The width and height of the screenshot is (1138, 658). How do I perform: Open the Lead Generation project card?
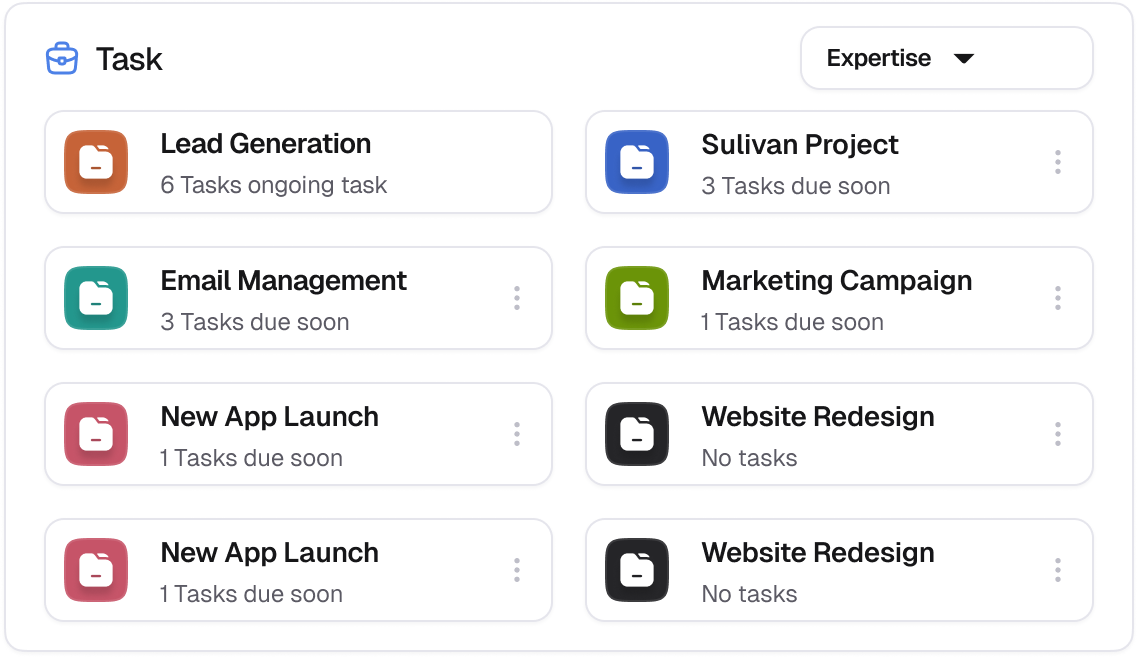pos(297,162)
